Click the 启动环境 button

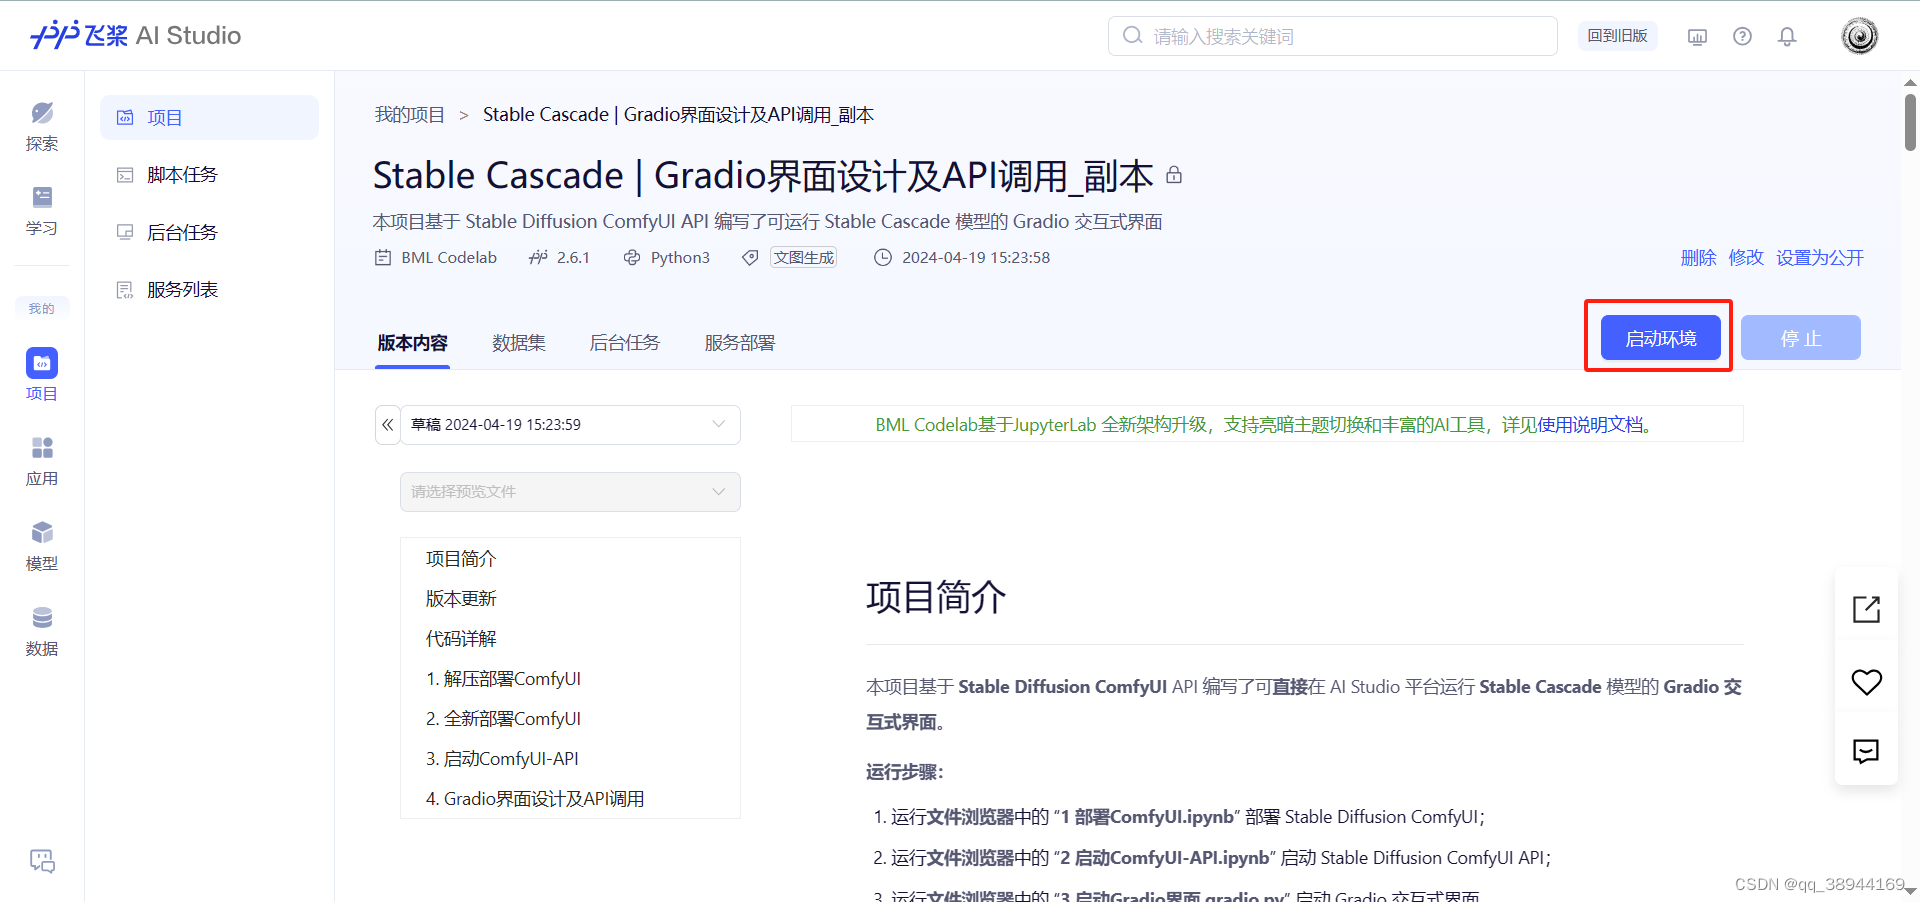coord(1660,338)
